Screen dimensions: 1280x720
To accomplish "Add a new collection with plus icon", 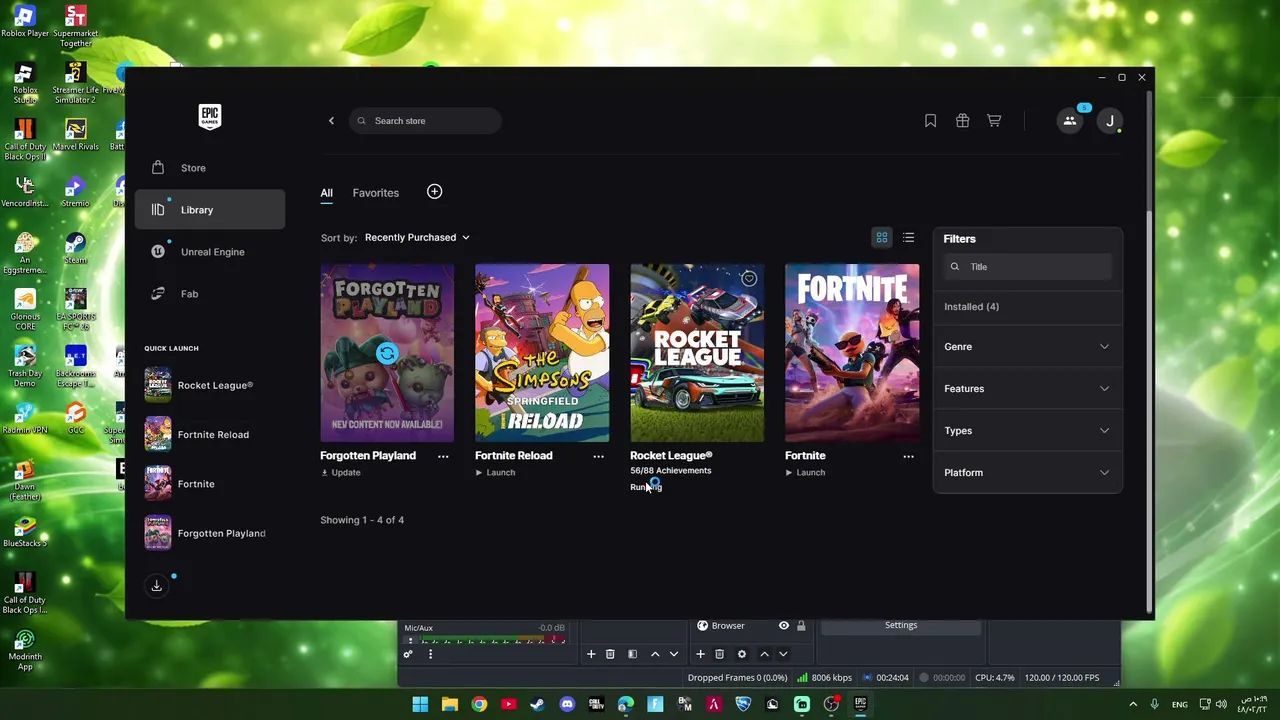I will [x=434, y=192].
